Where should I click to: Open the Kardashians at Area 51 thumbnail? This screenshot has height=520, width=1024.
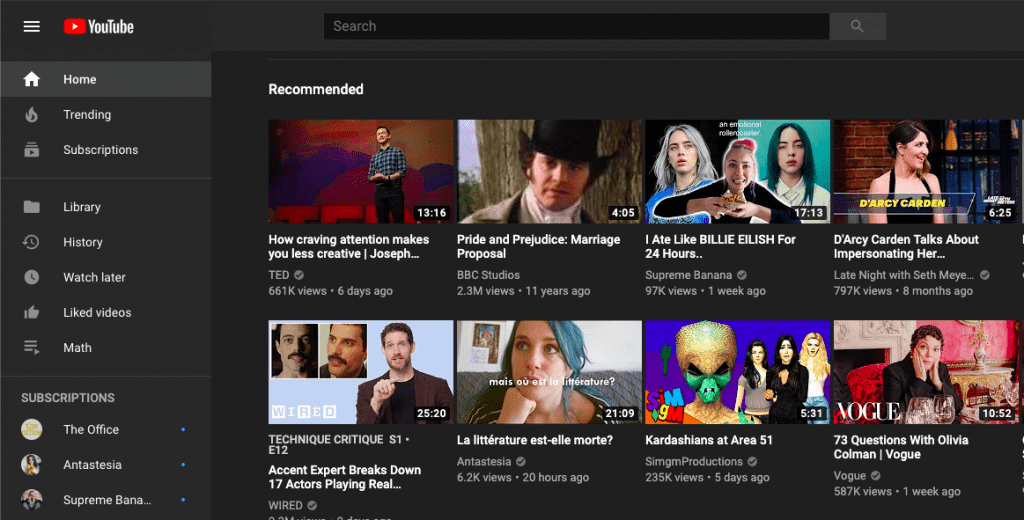pyautogui.click(x=737, y=372)
